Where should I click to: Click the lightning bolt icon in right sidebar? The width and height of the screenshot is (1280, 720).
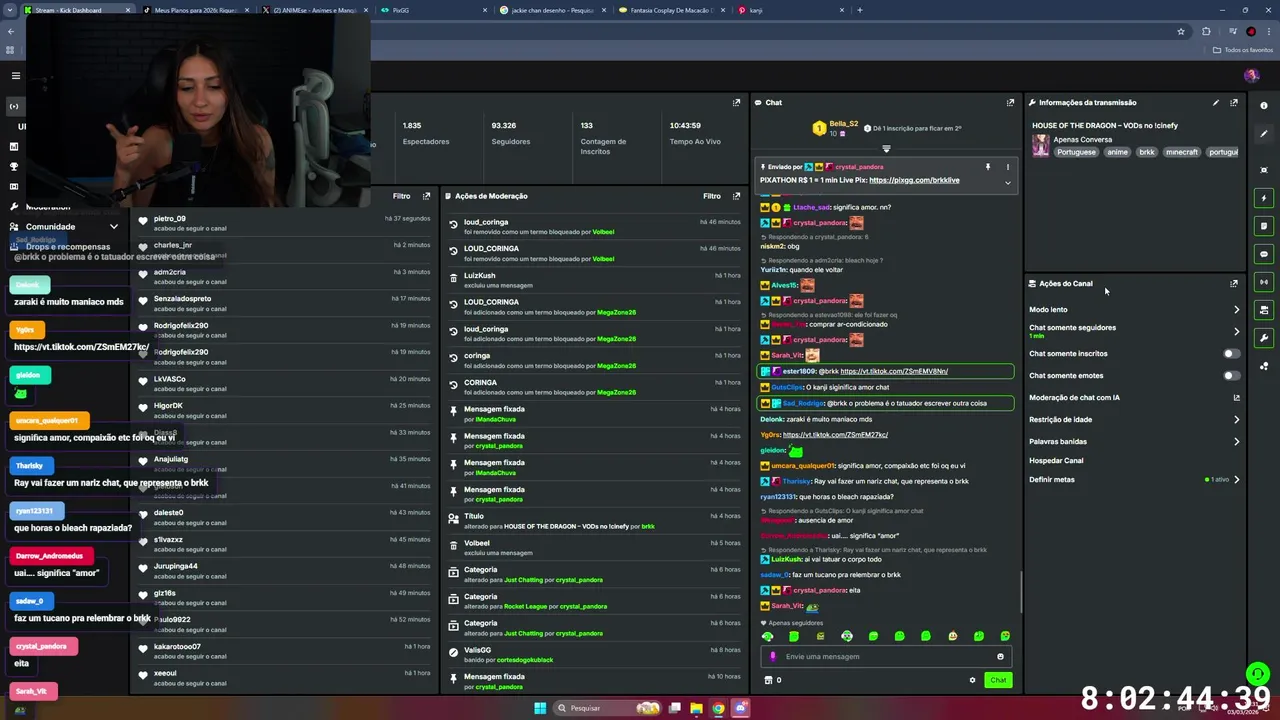click(x=1264, y=198)
